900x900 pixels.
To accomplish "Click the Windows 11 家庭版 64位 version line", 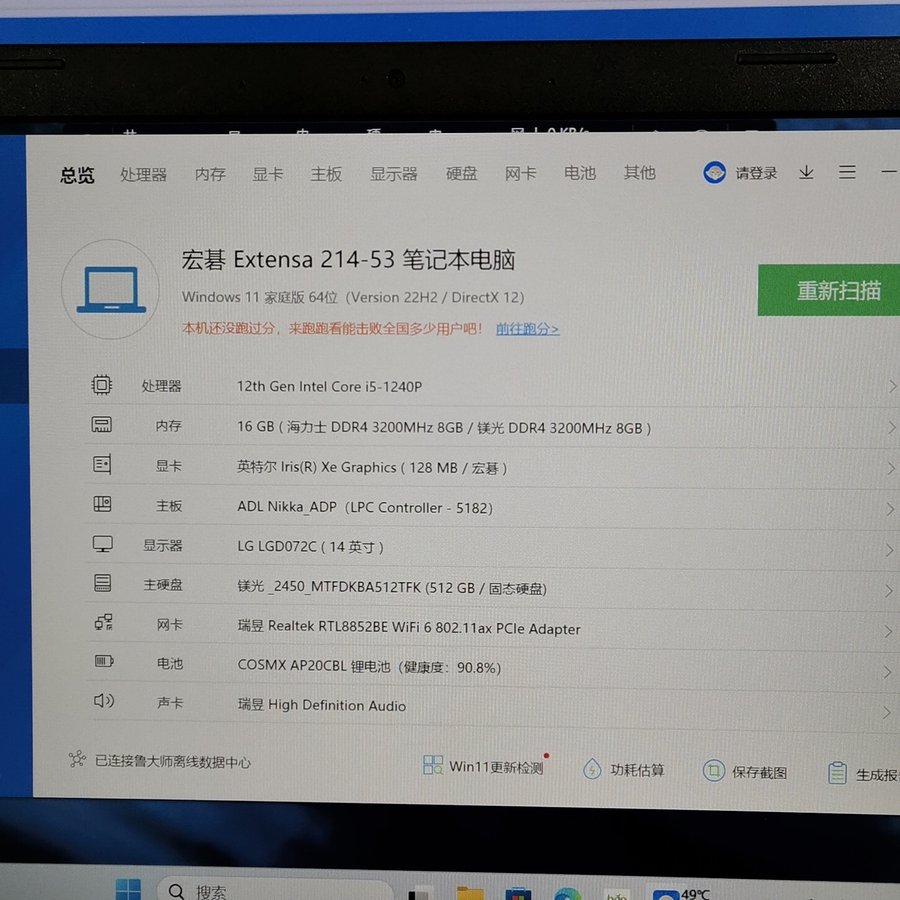I will [353, 297].
